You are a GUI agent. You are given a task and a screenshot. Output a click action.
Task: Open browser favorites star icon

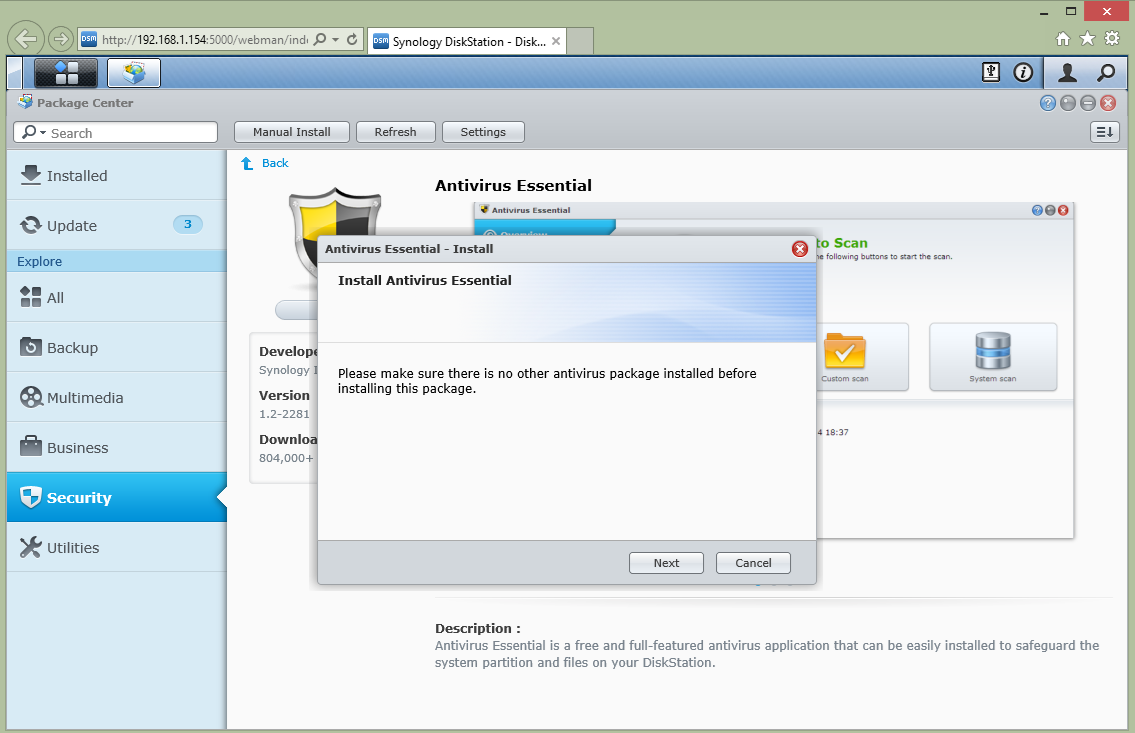click(1087, 38)
